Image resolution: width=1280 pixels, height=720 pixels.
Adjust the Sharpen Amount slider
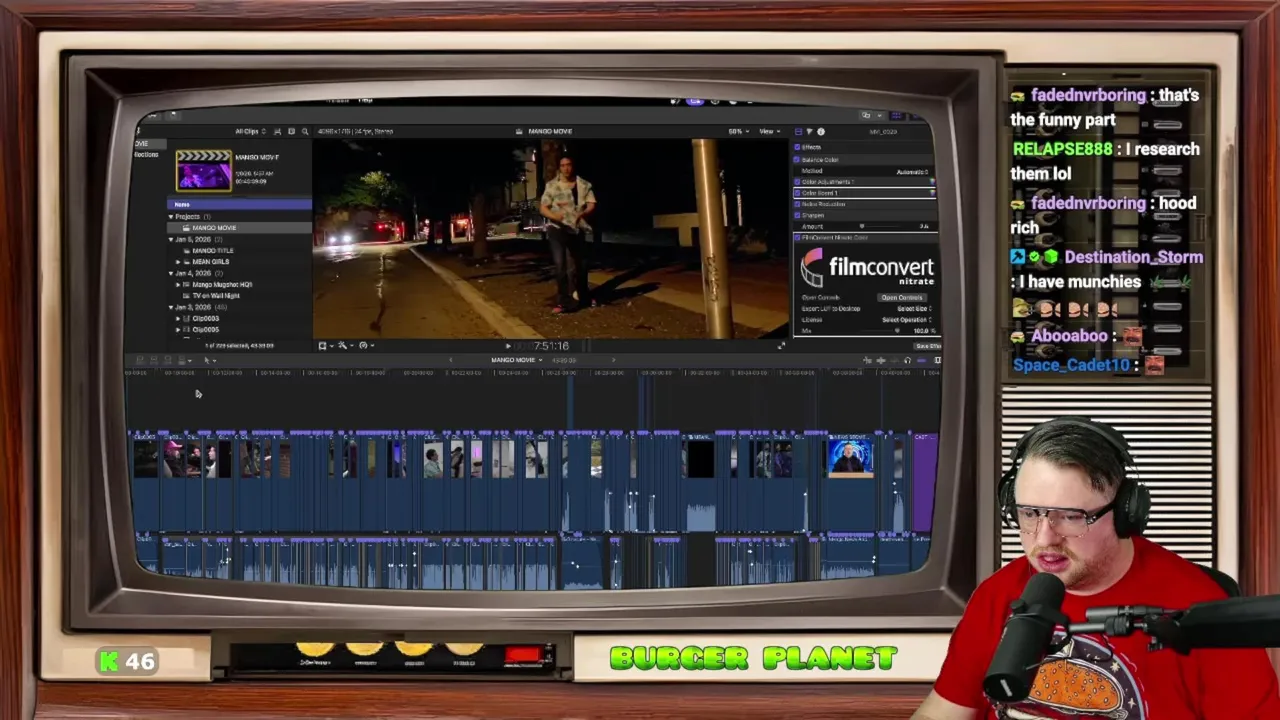862,226
